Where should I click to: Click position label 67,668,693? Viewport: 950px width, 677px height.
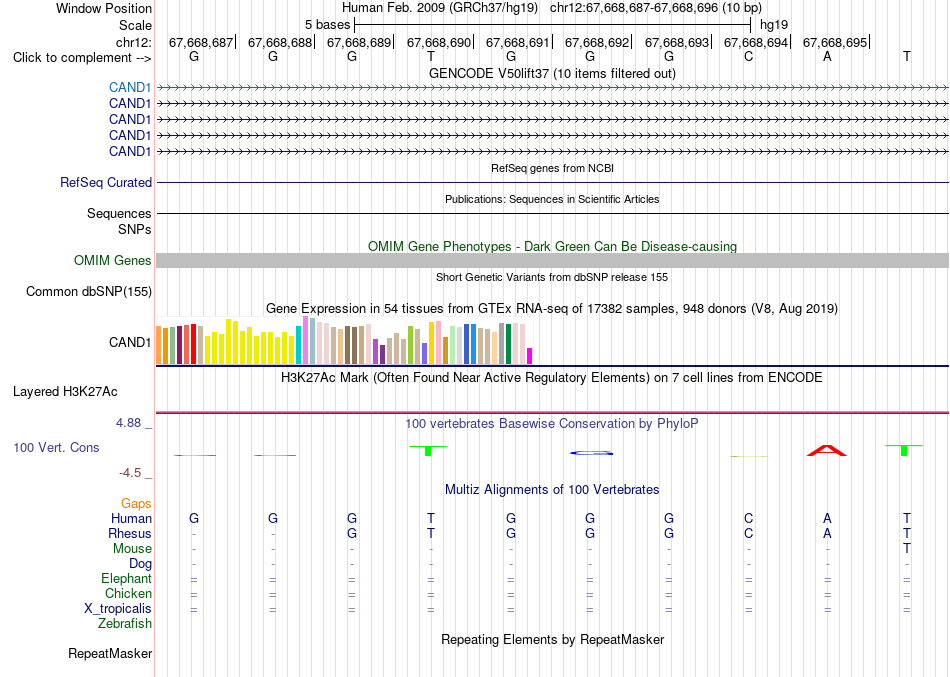(677, 42)
